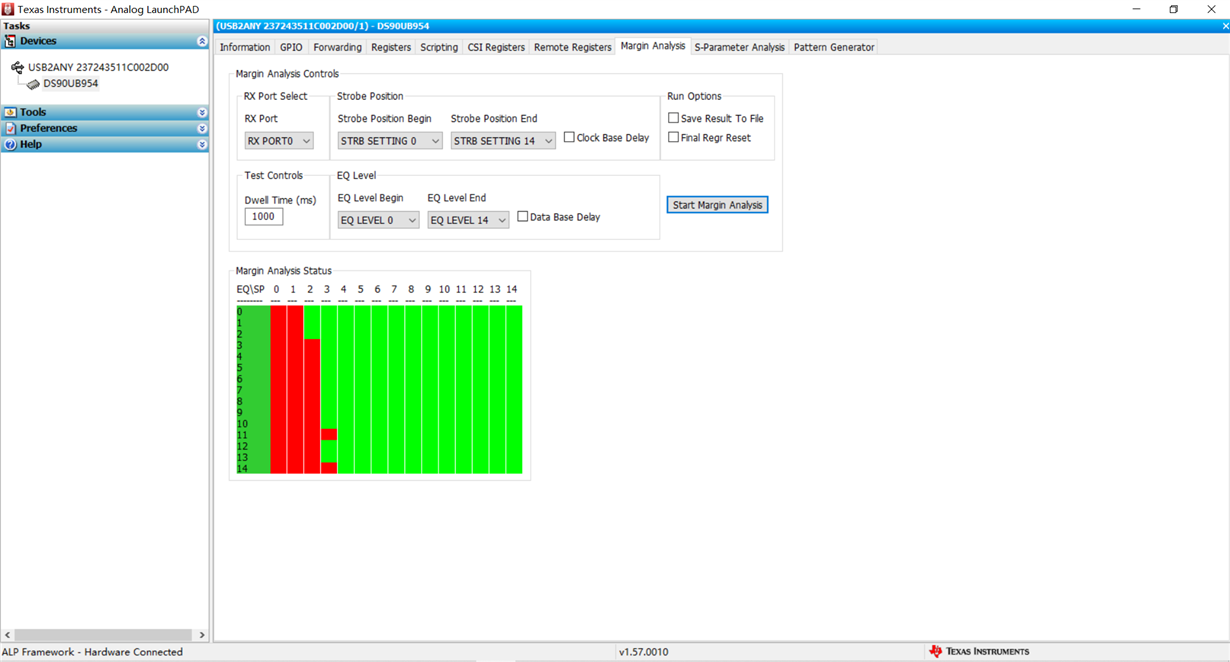Viewport: 1230px width, 662px height.
Task: Click the Dwell Time input field
Action: click(x=264, y=216)
